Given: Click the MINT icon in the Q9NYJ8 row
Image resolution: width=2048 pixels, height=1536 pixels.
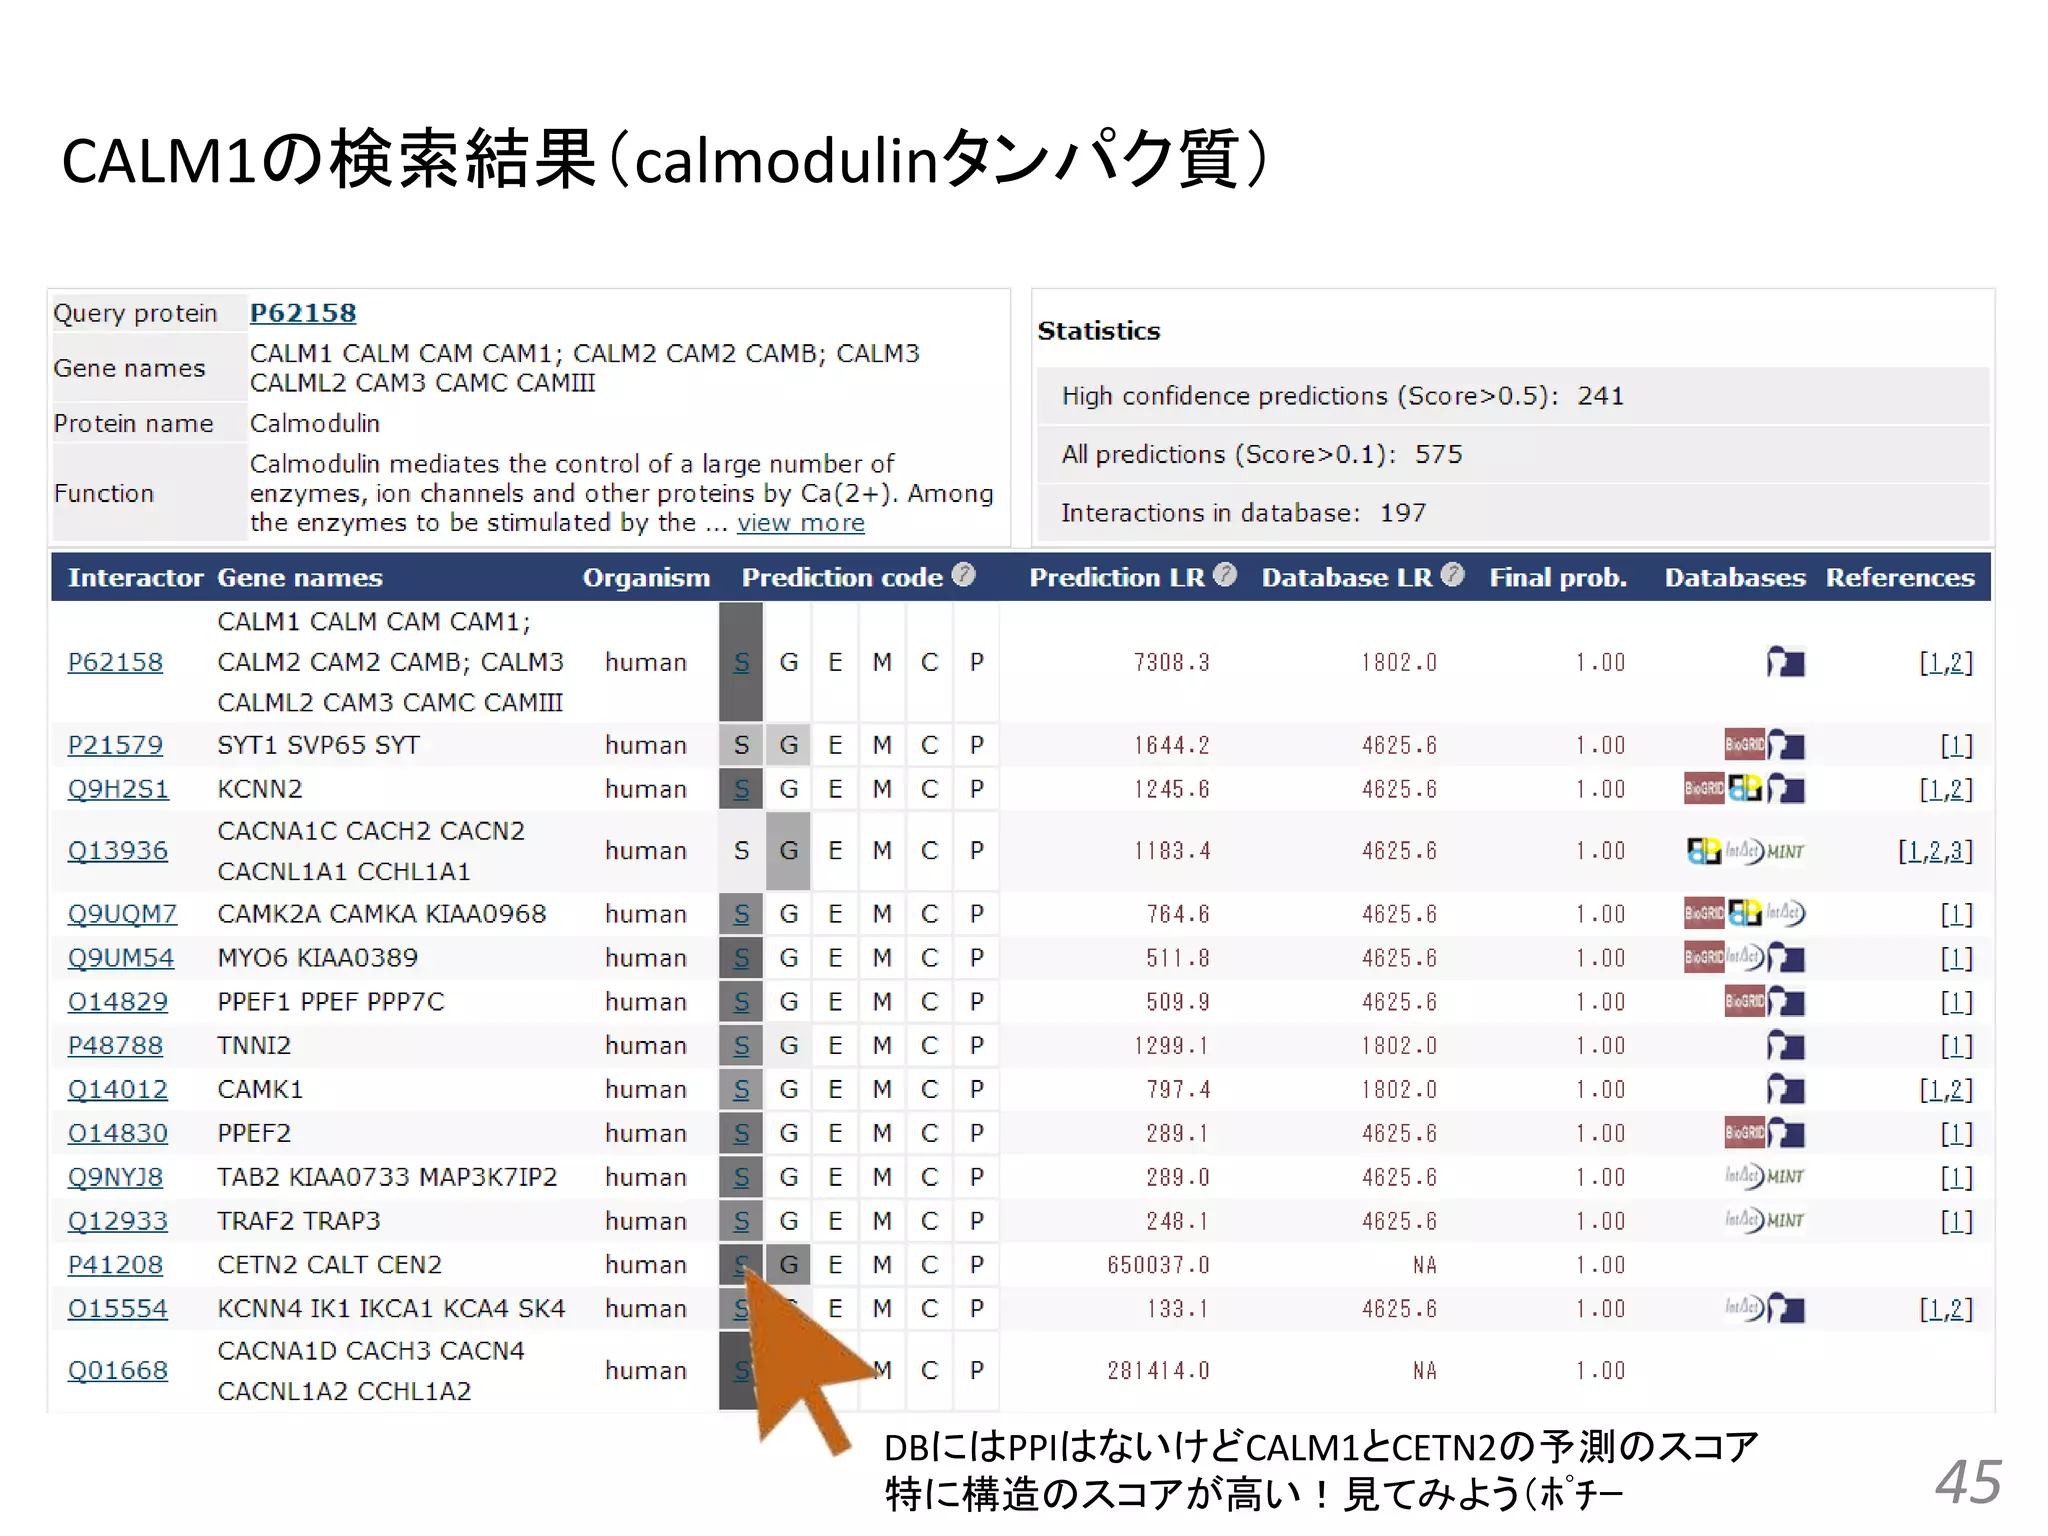Looking at the screenshot, I should pyautogui.click(x=1786, y=1177).
